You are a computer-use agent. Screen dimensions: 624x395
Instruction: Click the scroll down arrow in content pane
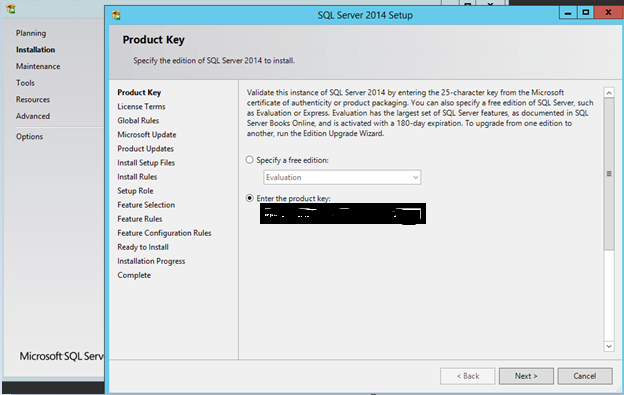click(609, 346)
